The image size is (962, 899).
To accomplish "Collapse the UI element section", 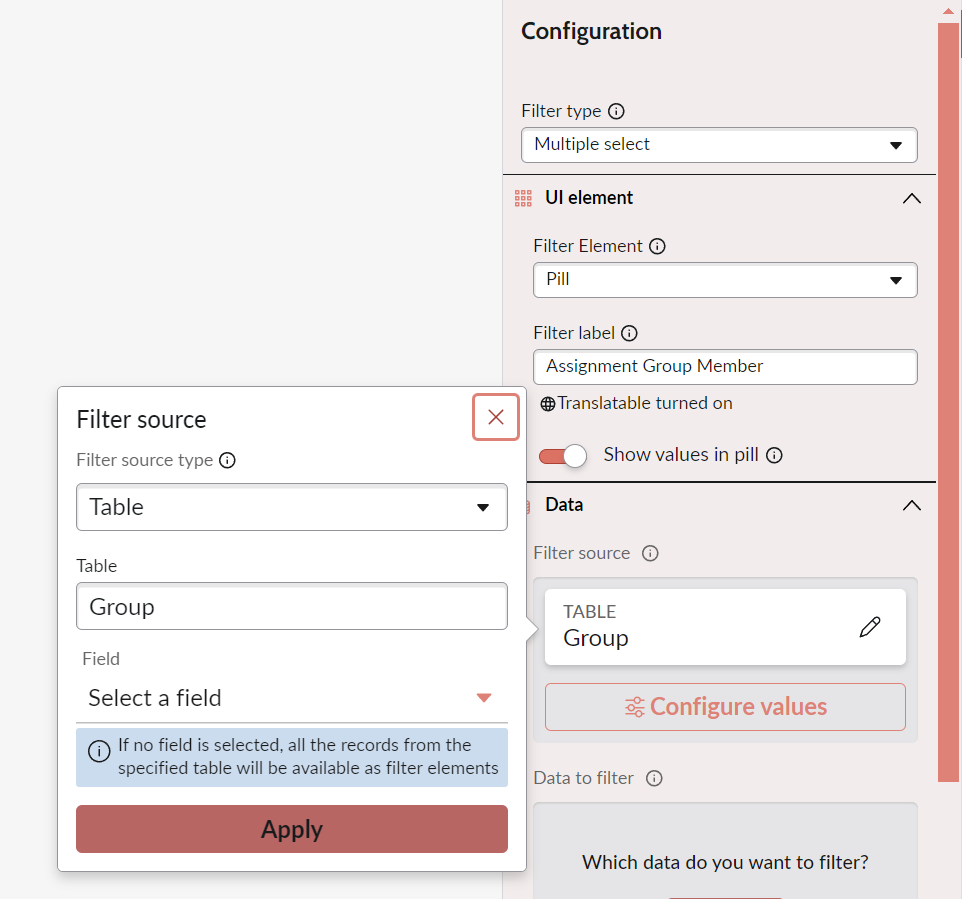I will pos(911,198).
